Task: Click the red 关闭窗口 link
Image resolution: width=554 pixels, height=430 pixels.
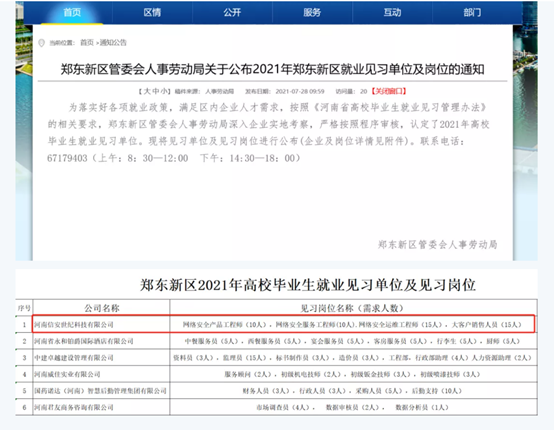Action: (388, 92)
